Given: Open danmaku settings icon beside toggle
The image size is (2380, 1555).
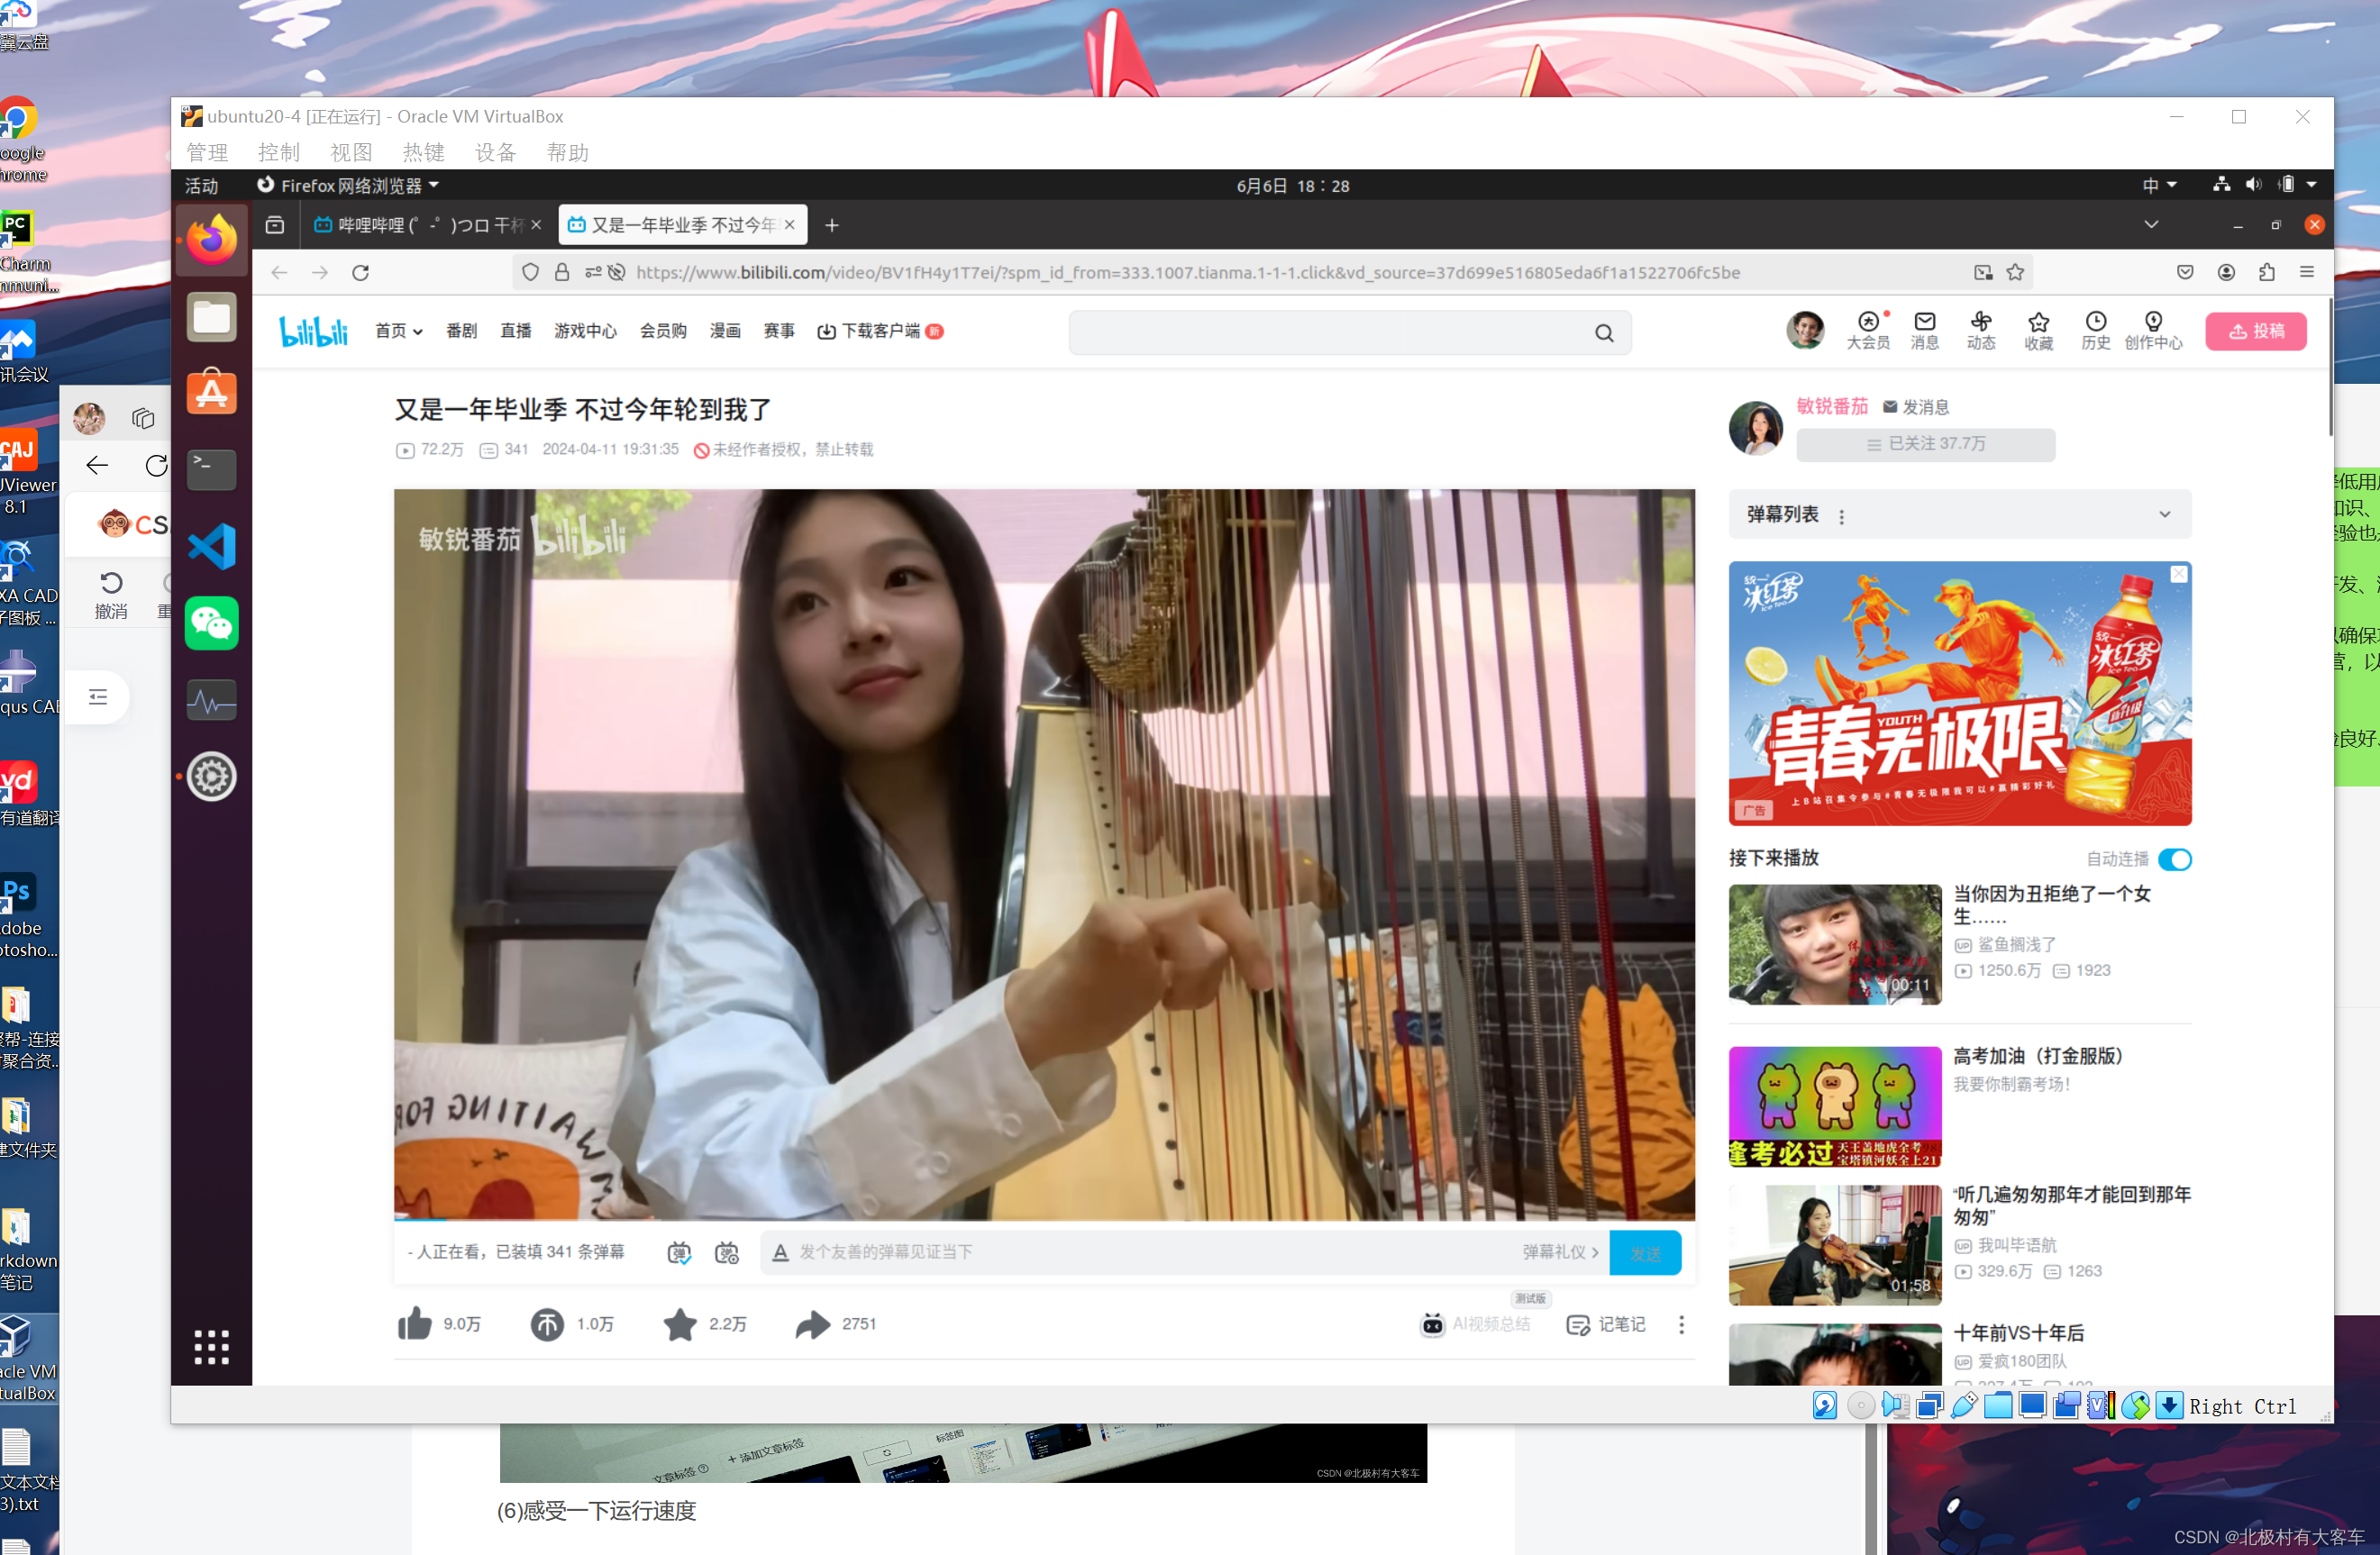Looking at the screenshot, I should [727, 1252].
